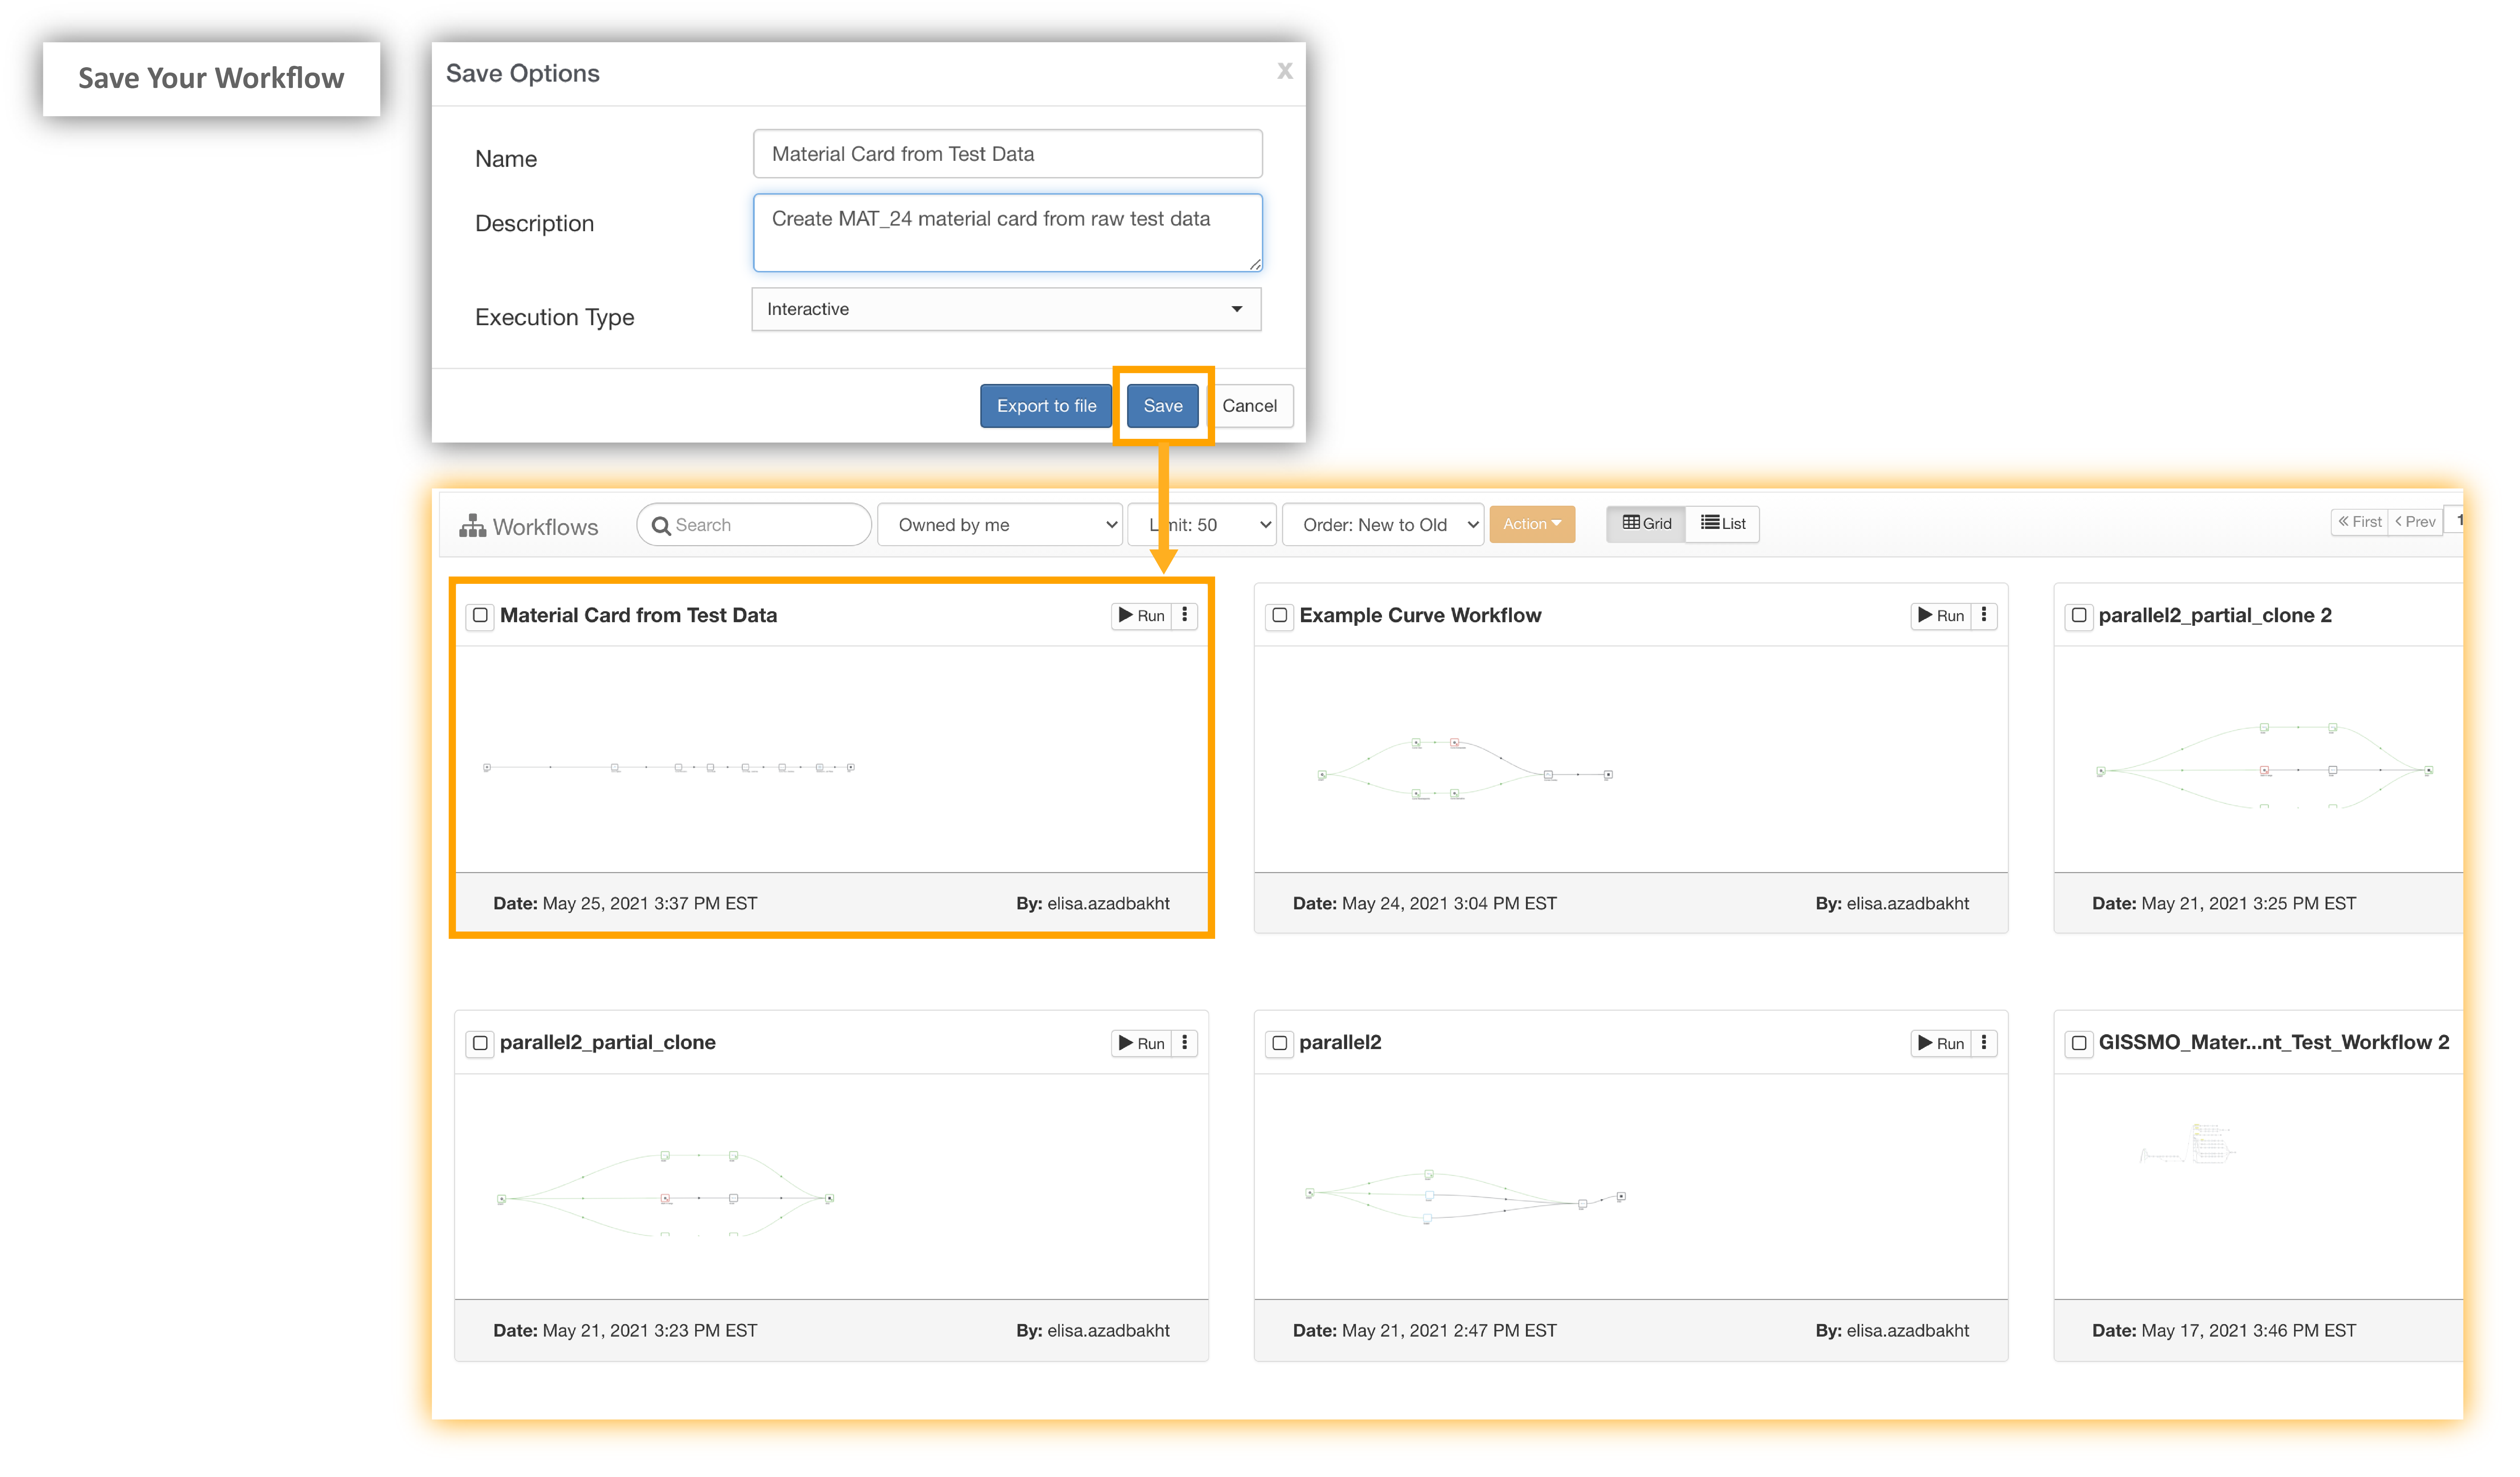Viewport: 2520px width, 1477px height.
Task: Click the Export to file button
Action: click(1046, 406)
